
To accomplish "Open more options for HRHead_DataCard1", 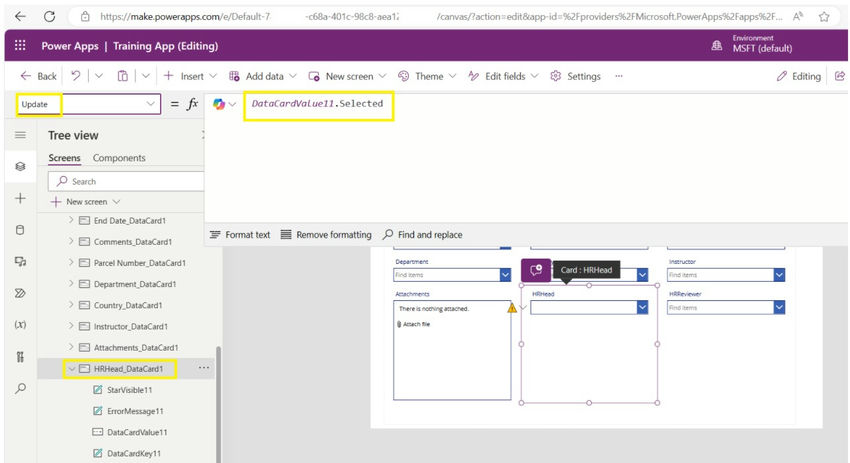I will click(203, 368).
